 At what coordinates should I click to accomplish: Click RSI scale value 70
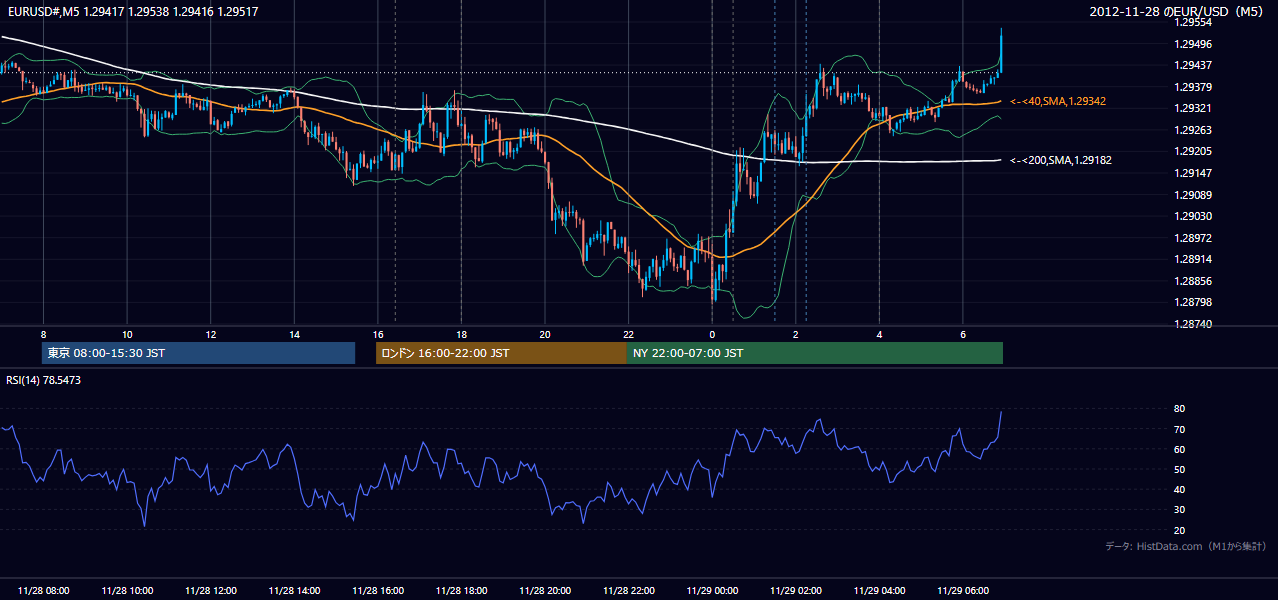pyautogui.click(x=1179, y=429)
